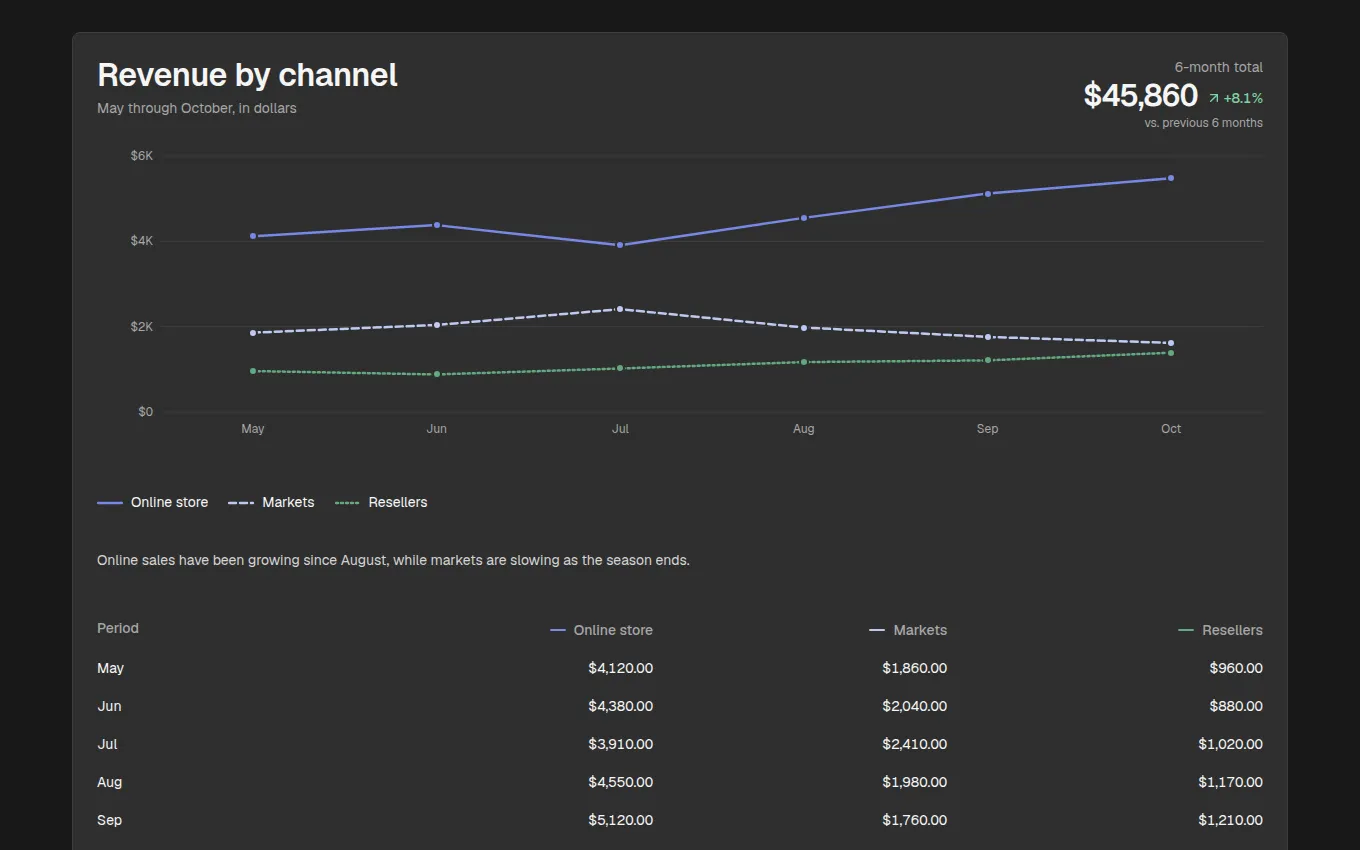Image resolution: width=1360 pixels, height=850 pixels.
Task: Click the $5,120.00 cell in the Sep row
Action: click(620, 820)
